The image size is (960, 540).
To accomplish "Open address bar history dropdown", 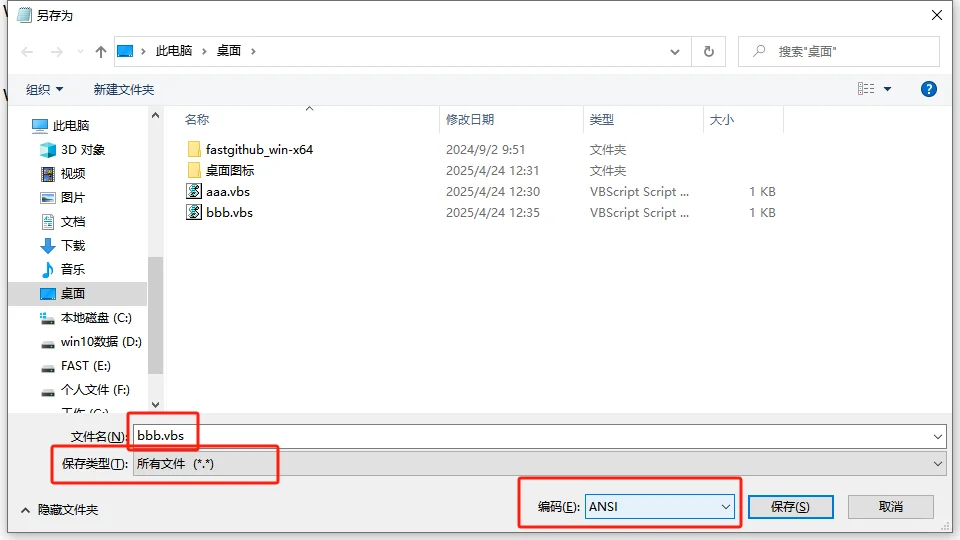I will (x=675, y=52).
